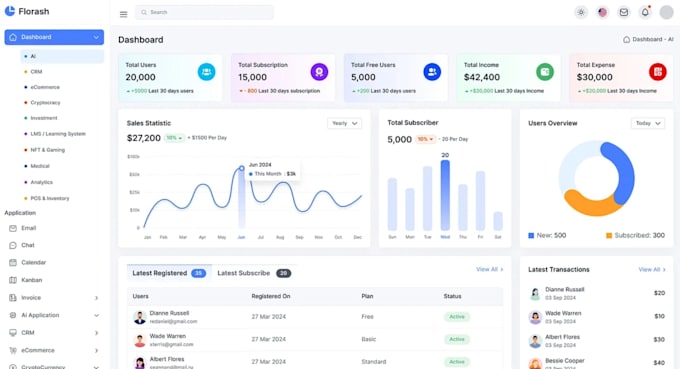680x369 pixels.
Task: Click View All in the registered users panel
Action: [490, 269]
